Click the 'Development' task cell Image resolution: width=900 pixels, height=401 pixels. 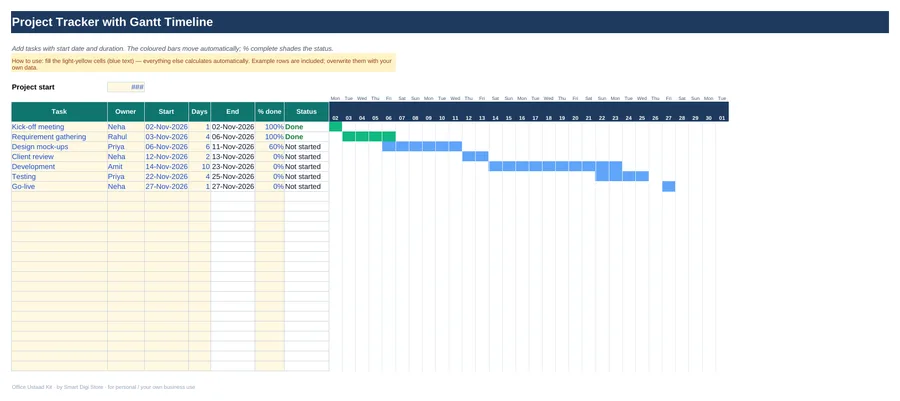(x=59, y=167)
